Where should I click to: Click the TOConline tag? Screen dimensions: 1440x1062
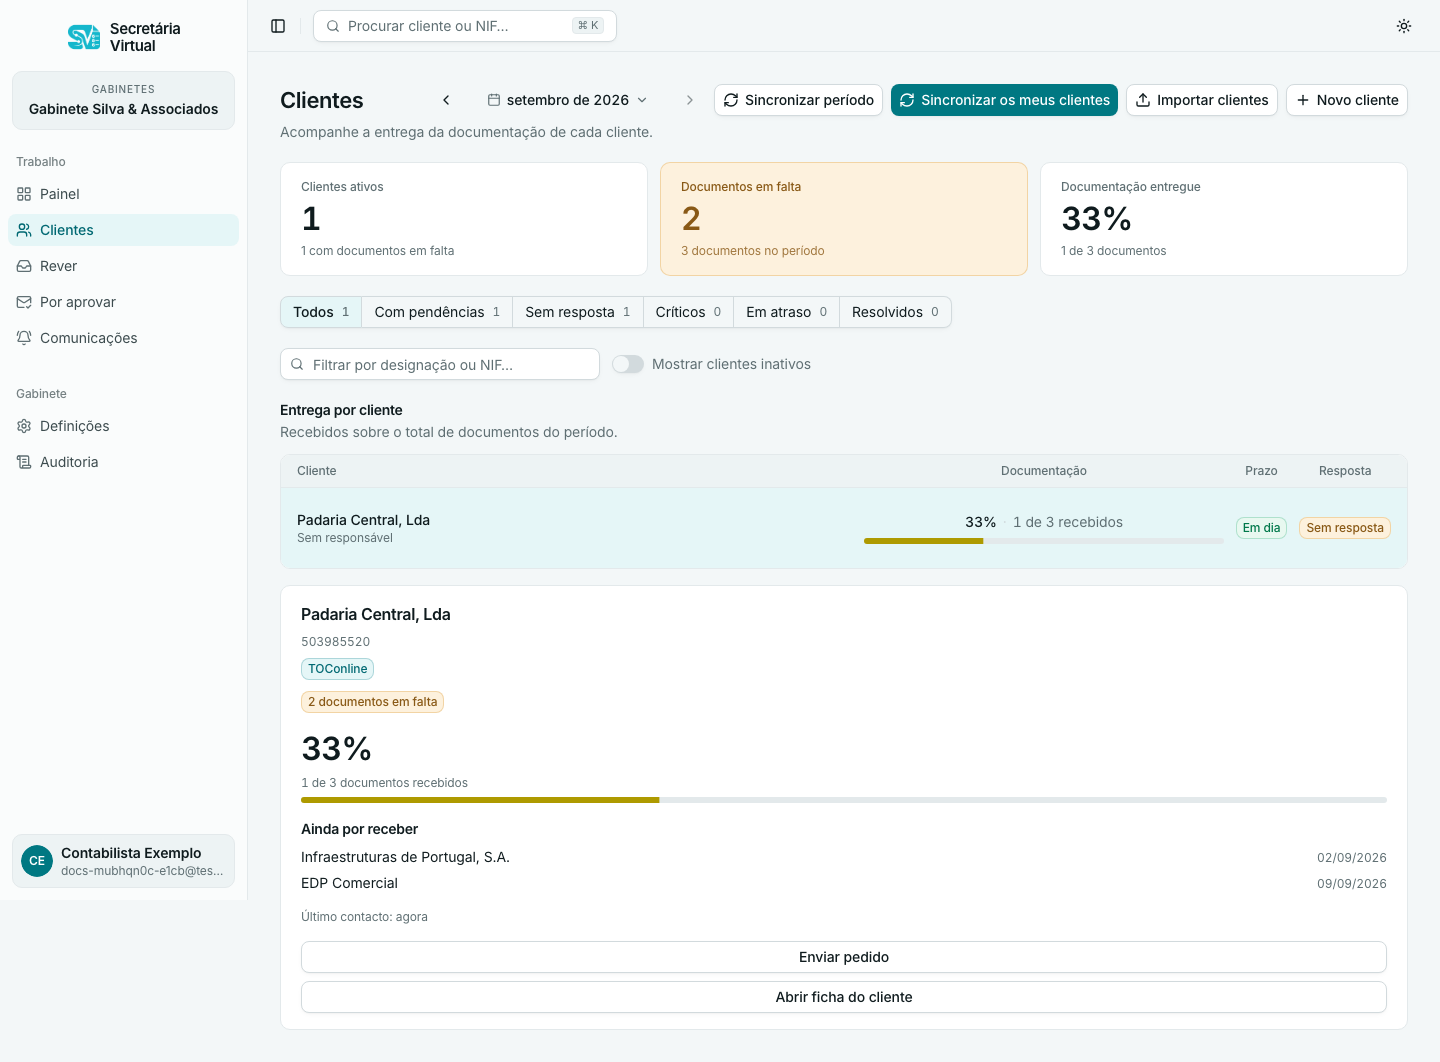point(338,669)
